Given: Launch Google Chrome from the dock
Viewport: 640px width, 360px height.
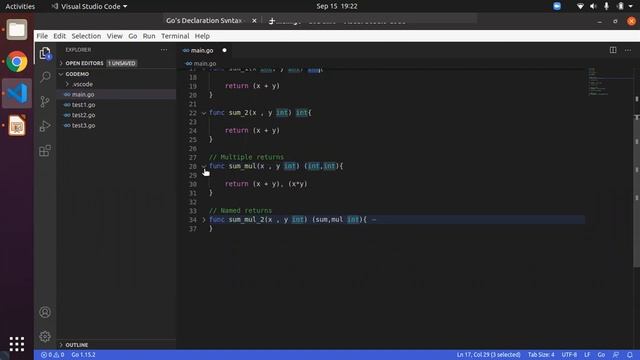Looking at the screenshot, I should (x=17, y=62).
